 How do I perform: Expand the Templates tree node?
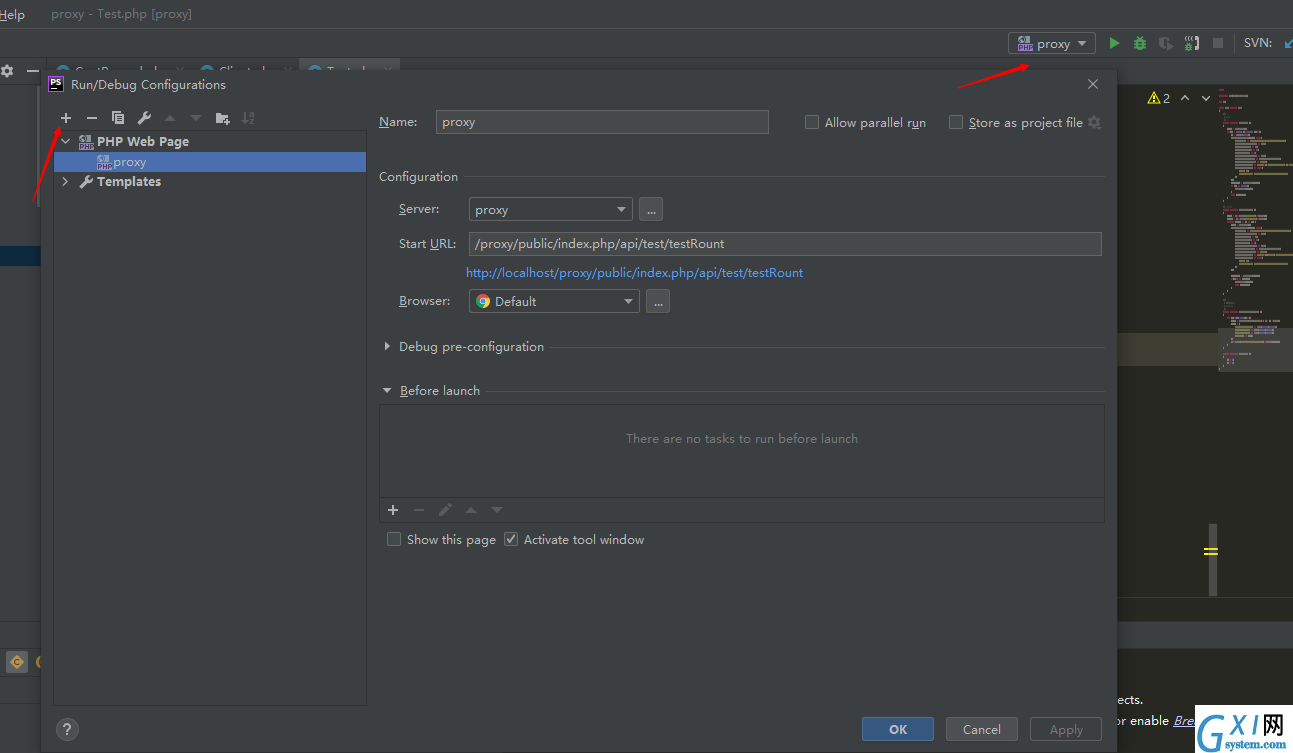pyautogui.click(x=65, y=181)
